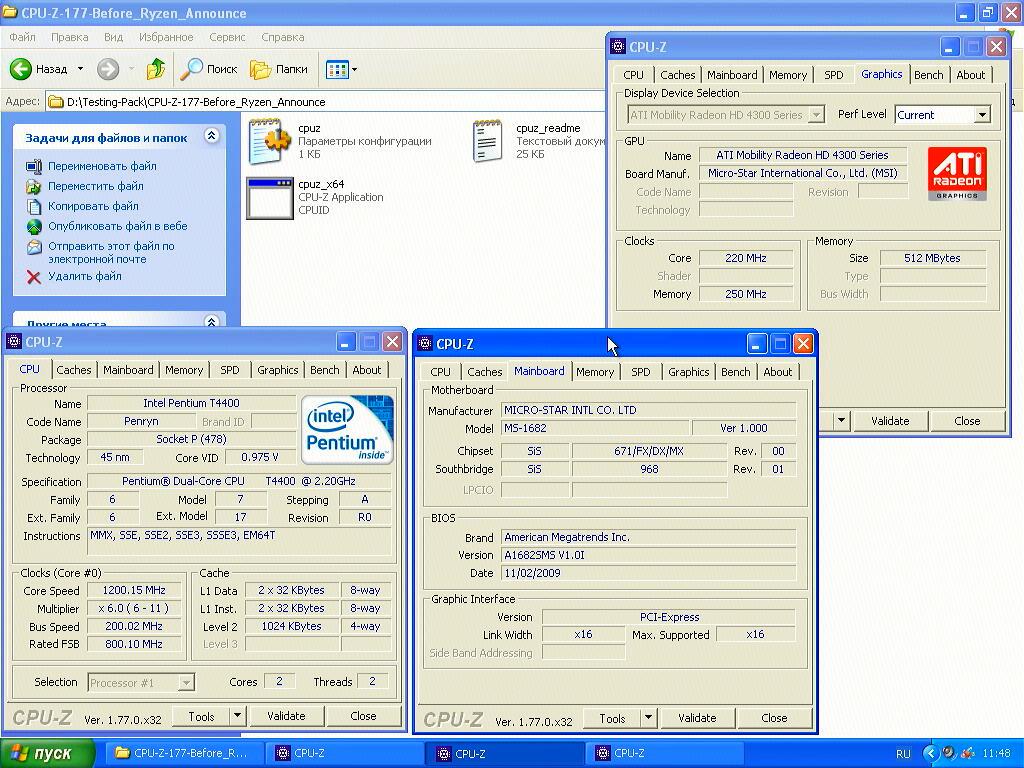Click the Up folder icon in toolbar

click(x=155, y=69)
